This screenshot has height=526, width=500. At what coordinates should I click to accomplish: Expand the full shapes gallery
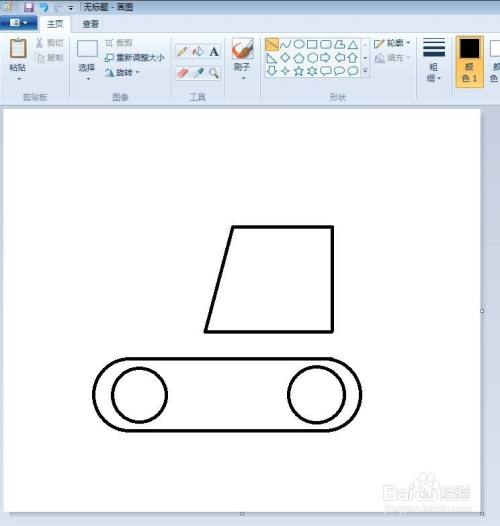tap(365, 71)
